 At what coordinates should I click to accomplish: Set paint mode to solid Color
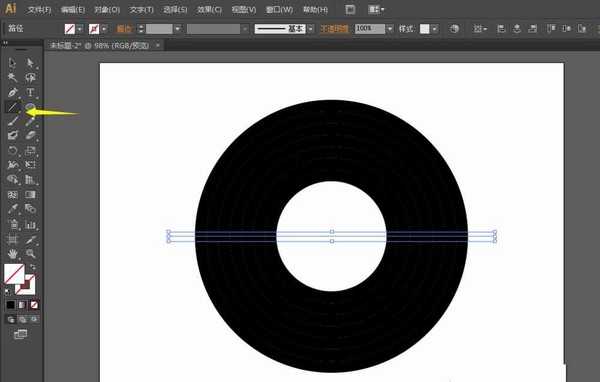10,305
